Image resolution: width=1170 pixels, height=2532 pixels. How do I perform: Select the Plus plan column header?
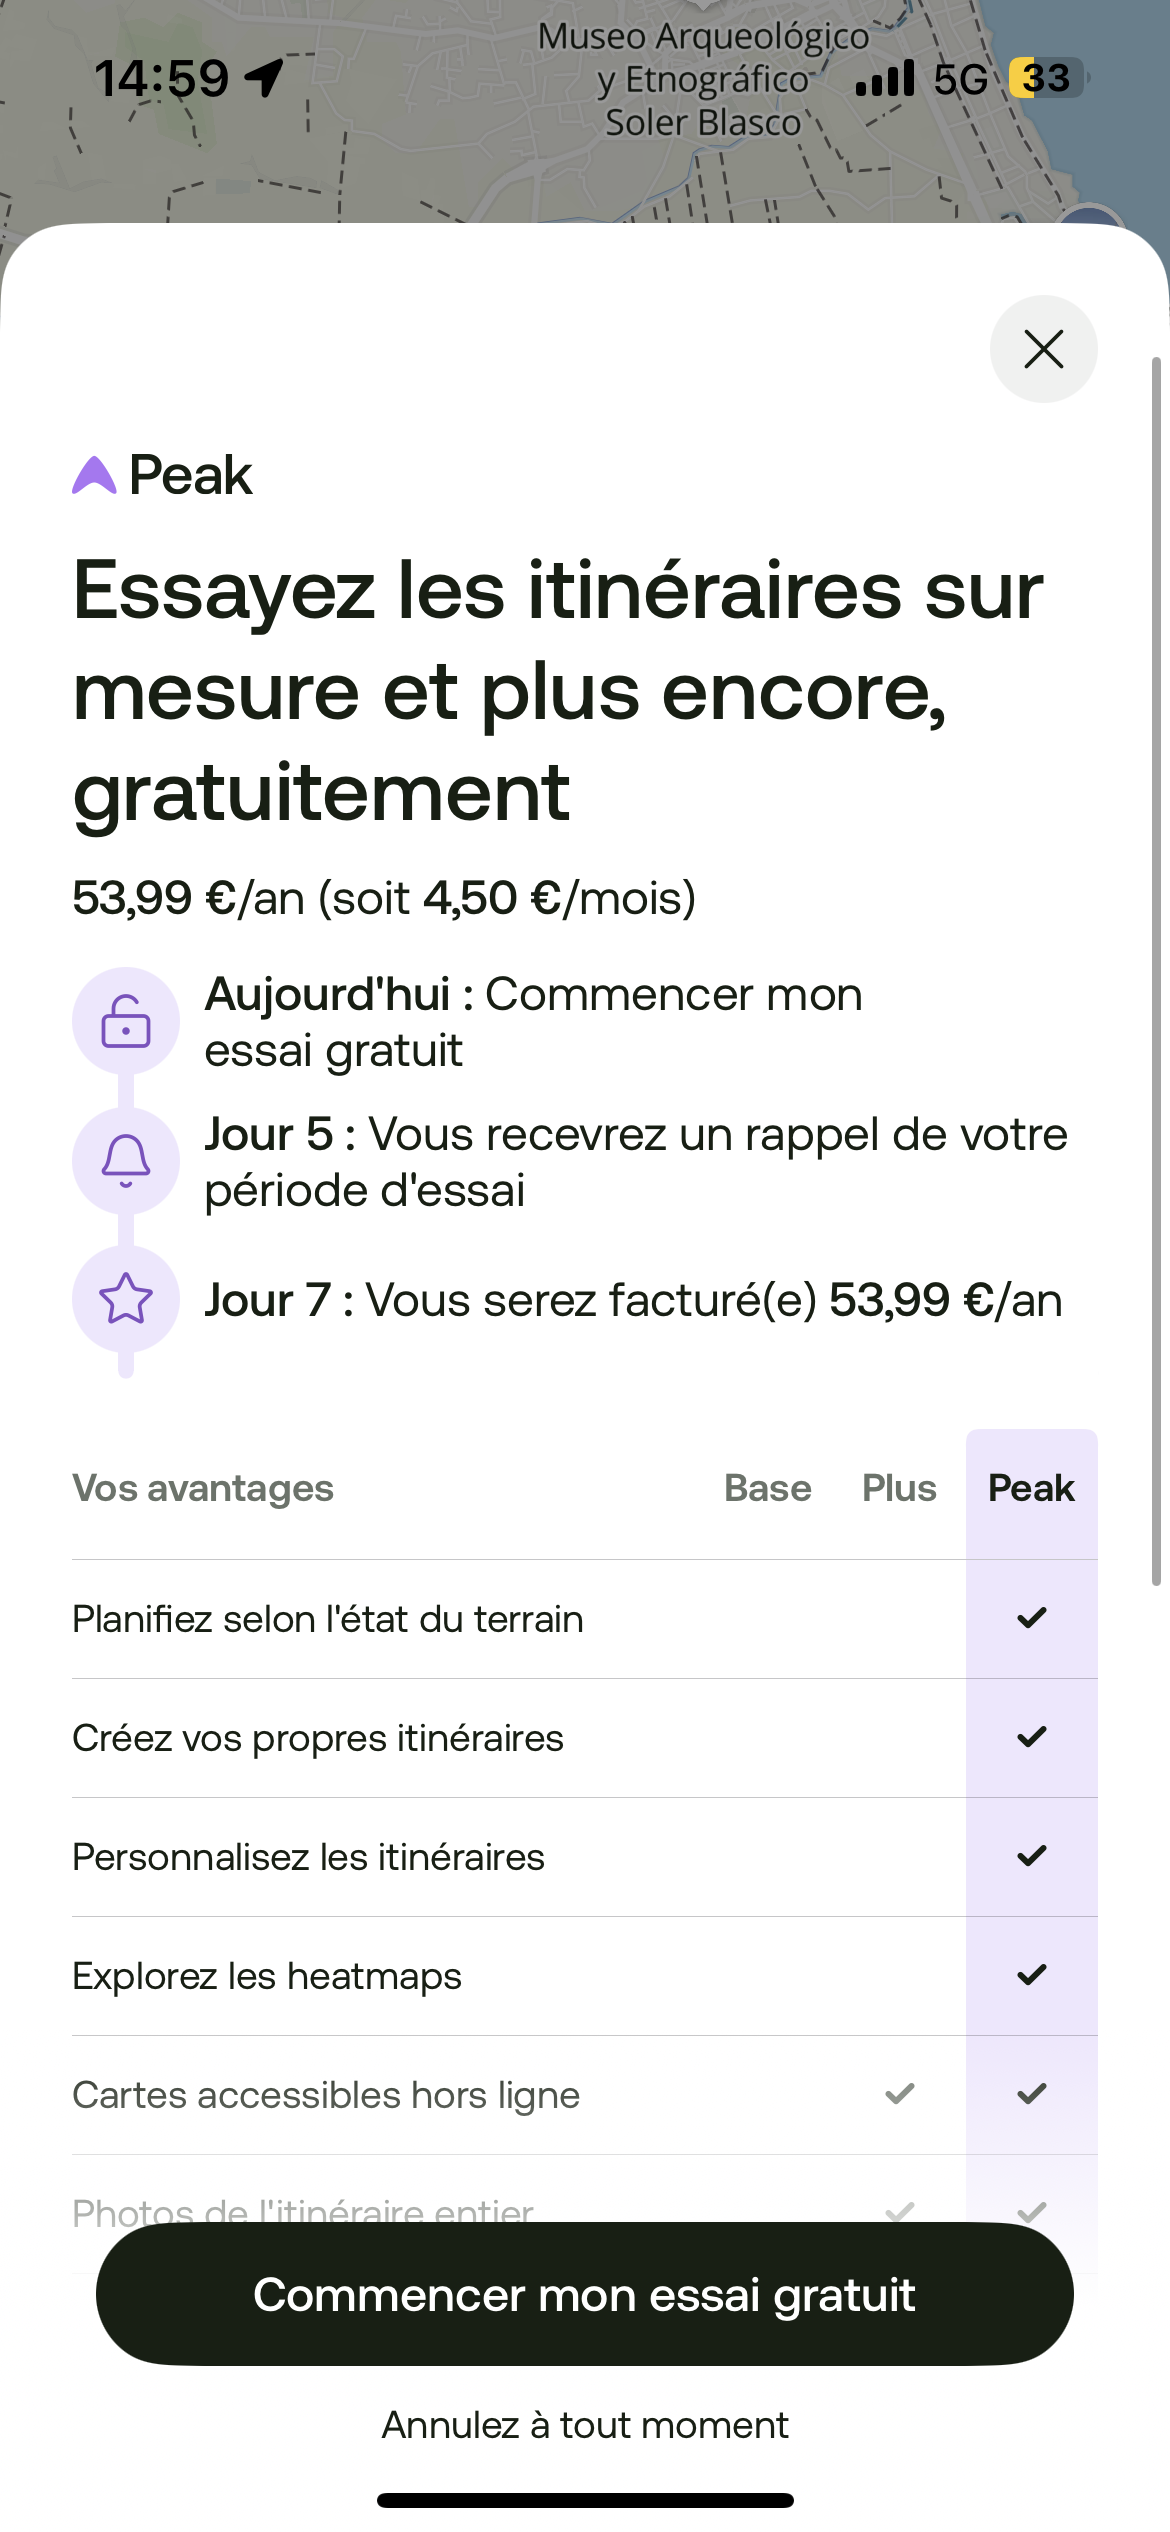[x=899, y=1488]
